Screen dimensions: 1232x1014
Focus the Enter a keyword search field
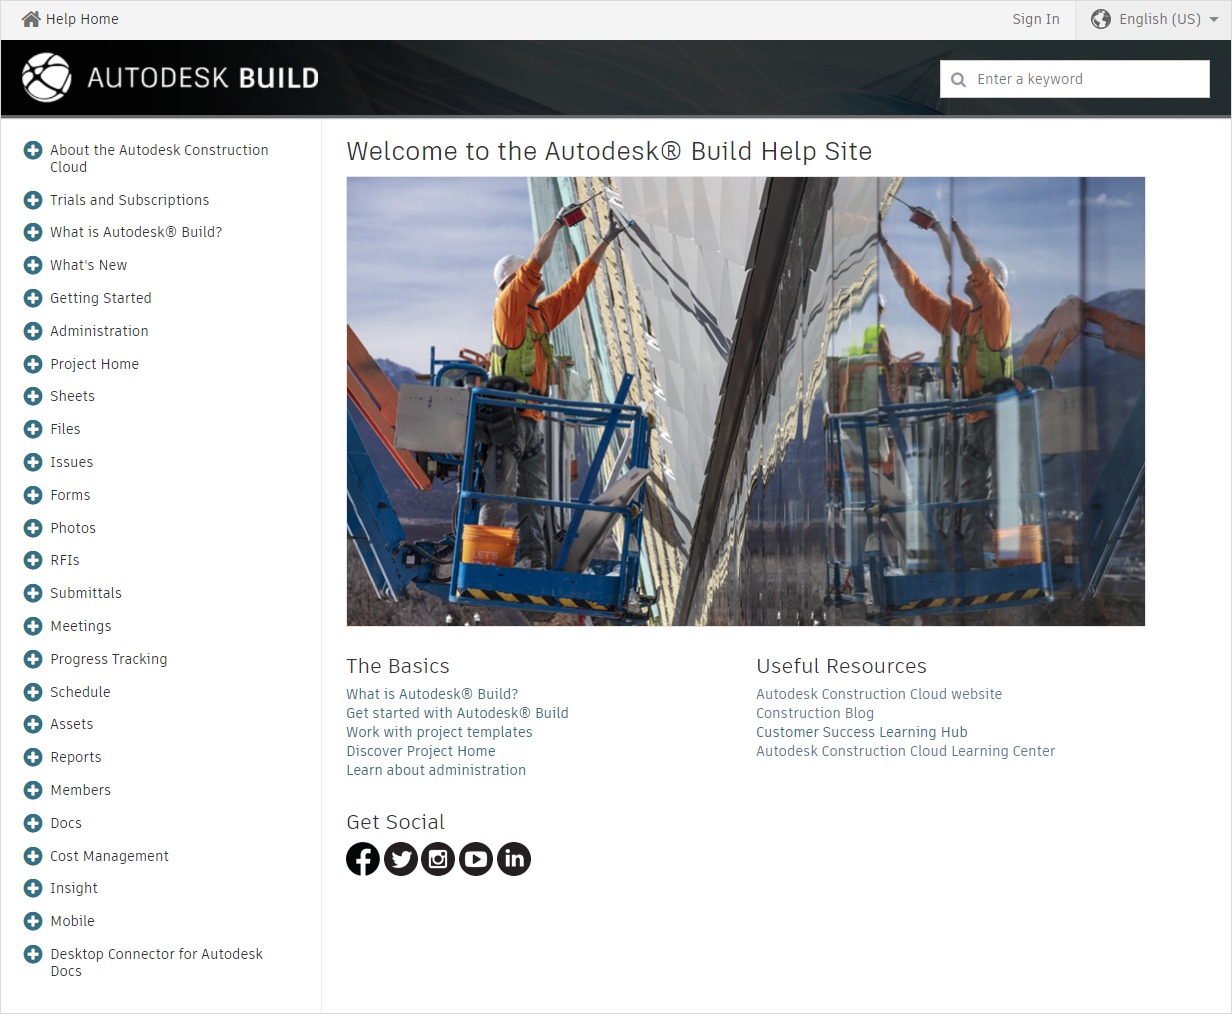coord(1075,79)
